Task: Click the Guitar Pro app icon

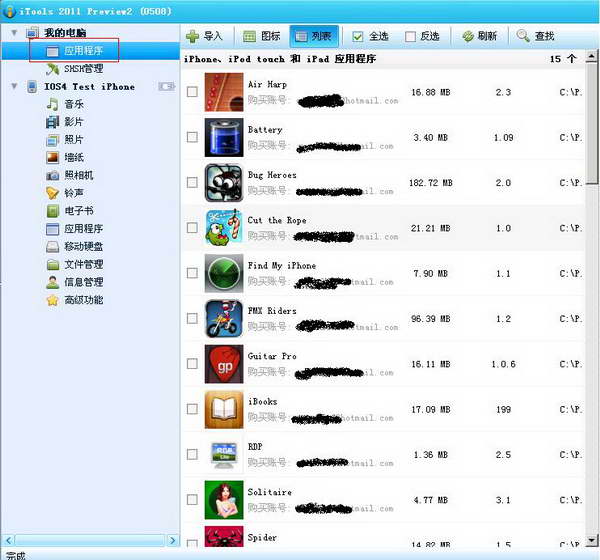Action: click(224, 364)
